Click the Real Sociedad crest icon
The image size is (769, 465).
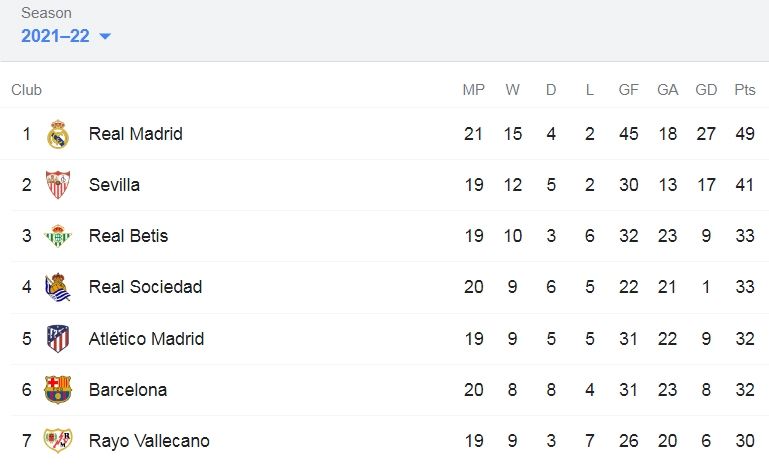point(58,287)
